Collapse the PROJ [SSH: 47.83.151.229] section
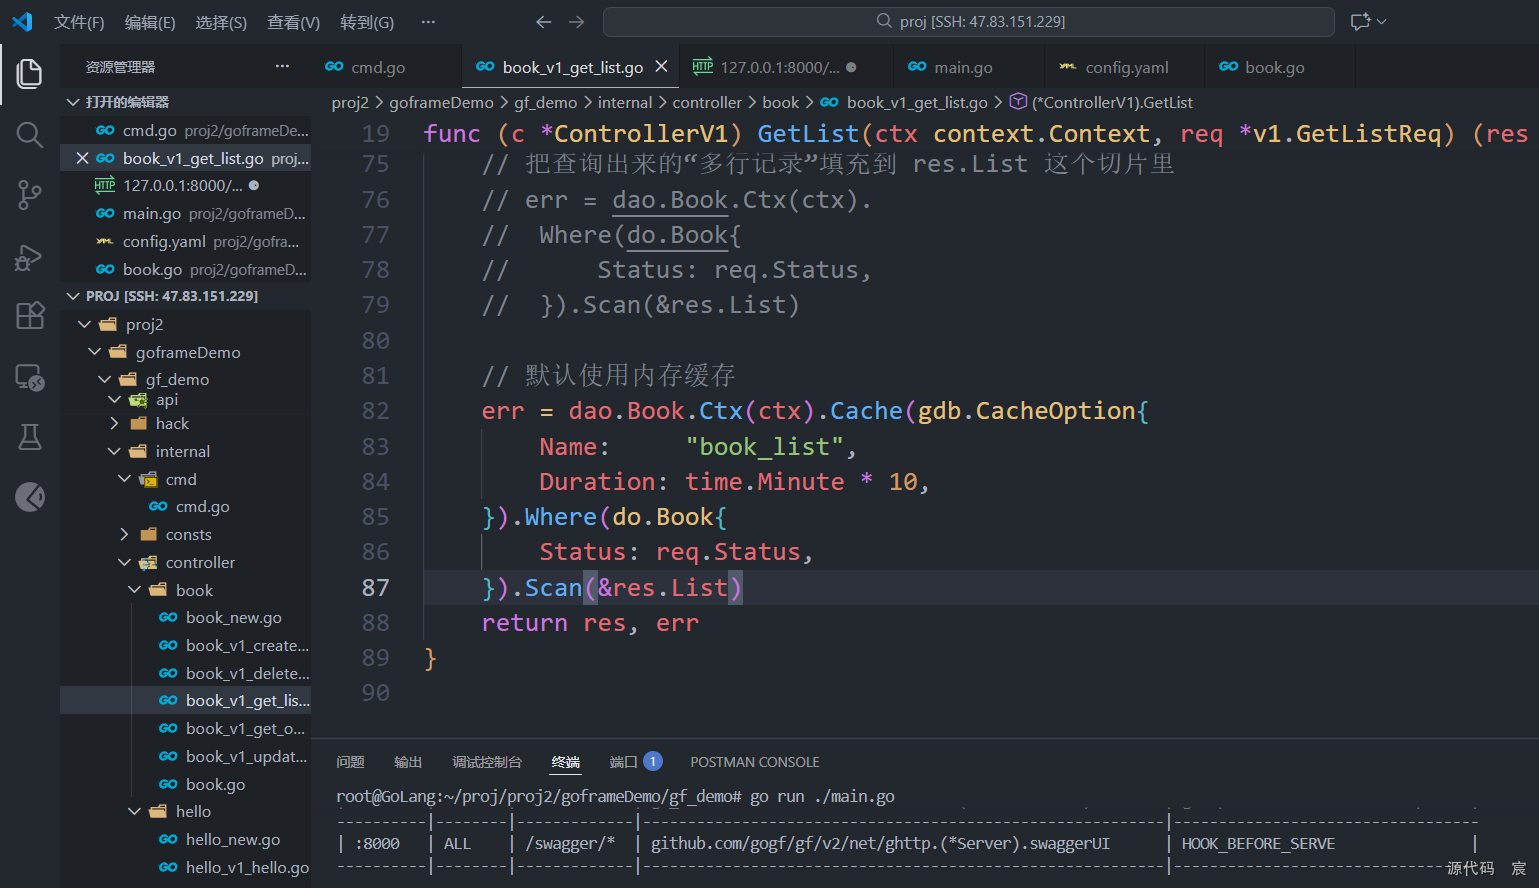This screenshot has height=888, width=1539. pos(186,296)
